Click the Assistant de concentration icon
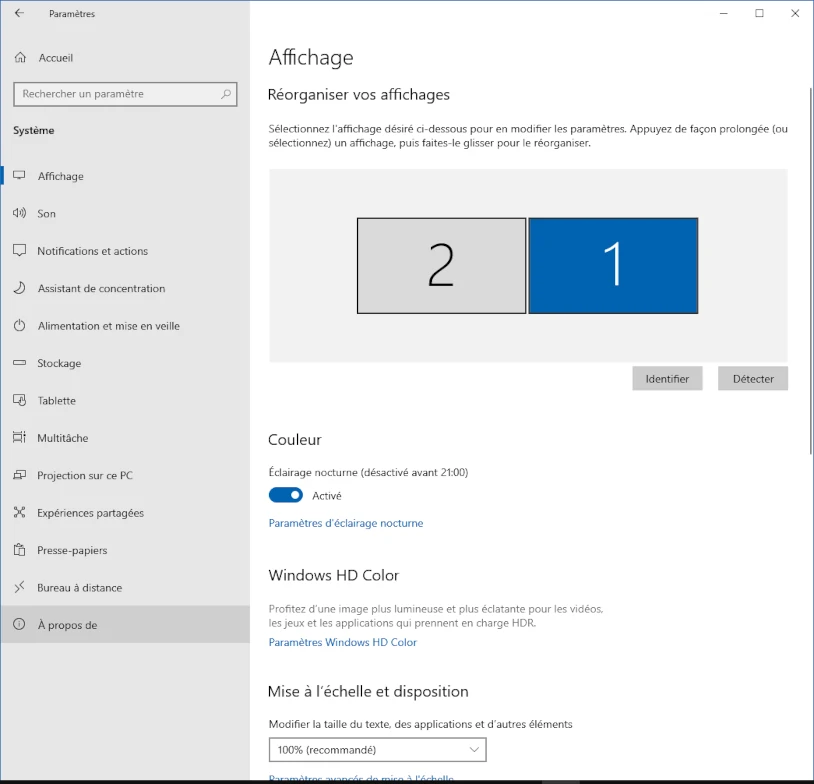This screenshot has width=814, height=784. [x=21, y=288]
